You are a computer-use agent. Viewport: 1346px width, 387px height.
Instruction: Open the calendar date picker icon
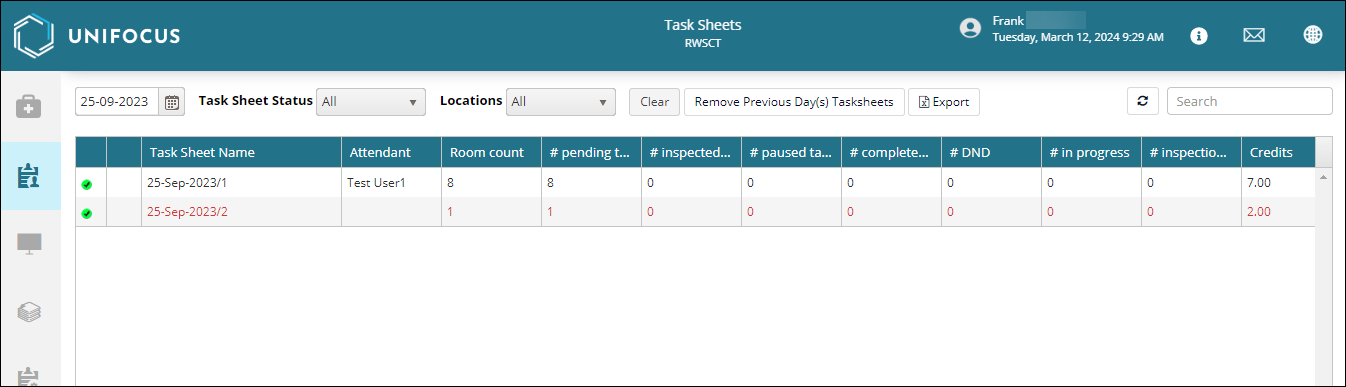pyautogui.click(x=172, y=102)
